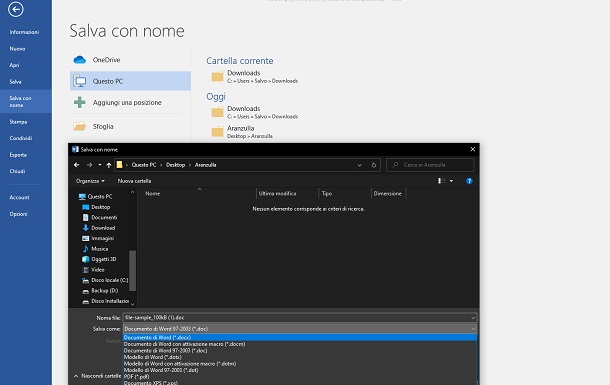Select Questo PC save location
This screenshot has height=385, width=610.
click(130, 81)
